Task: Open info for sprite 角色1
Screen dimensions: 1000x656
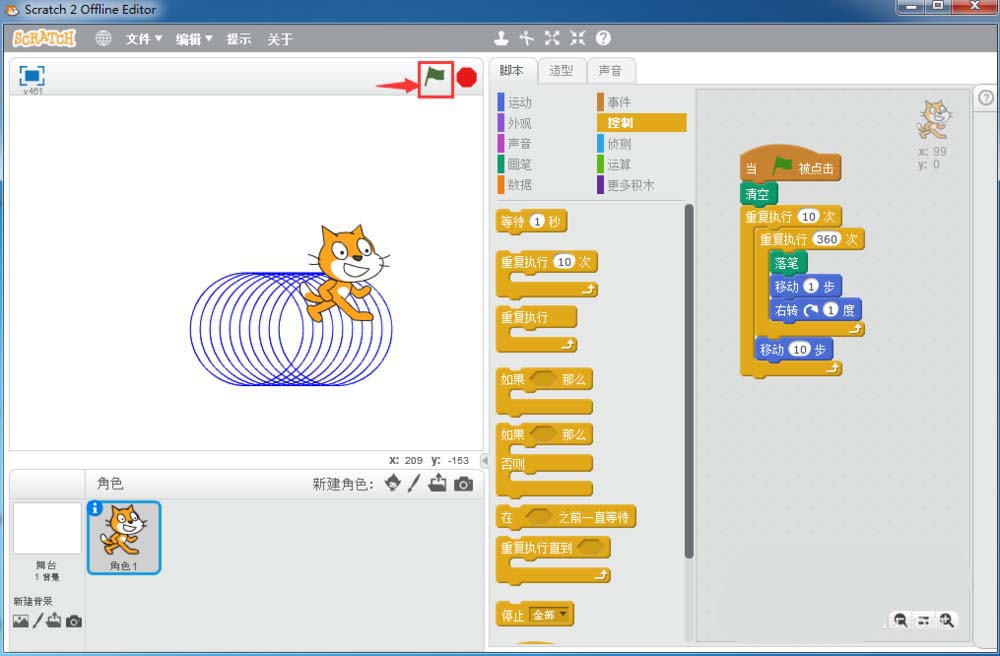Action: (x=95, y=508)
